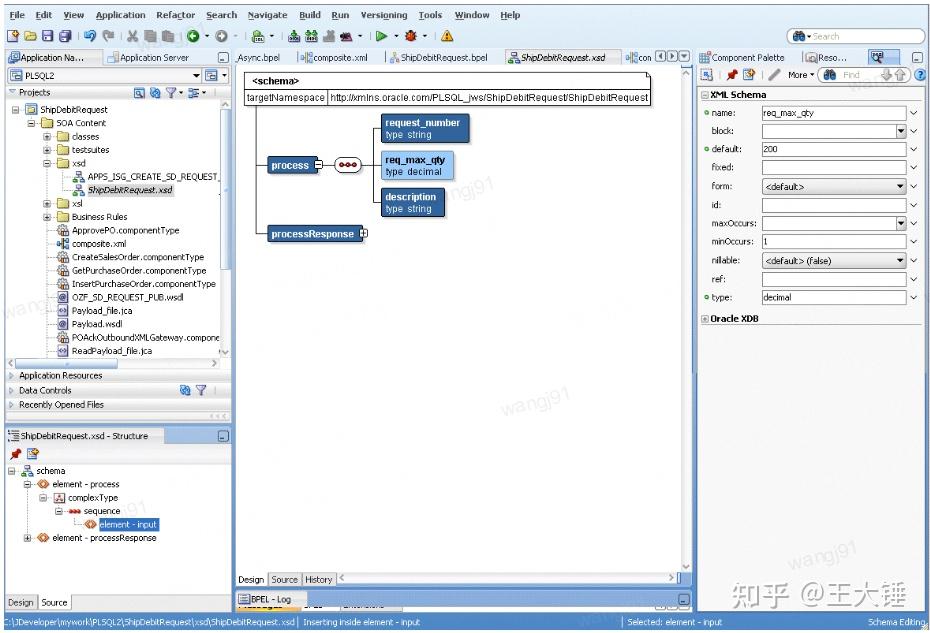Expand the Business Rules folder
Image resolution: width=930 pixels, height=633 pixels.
coord(47,217)
